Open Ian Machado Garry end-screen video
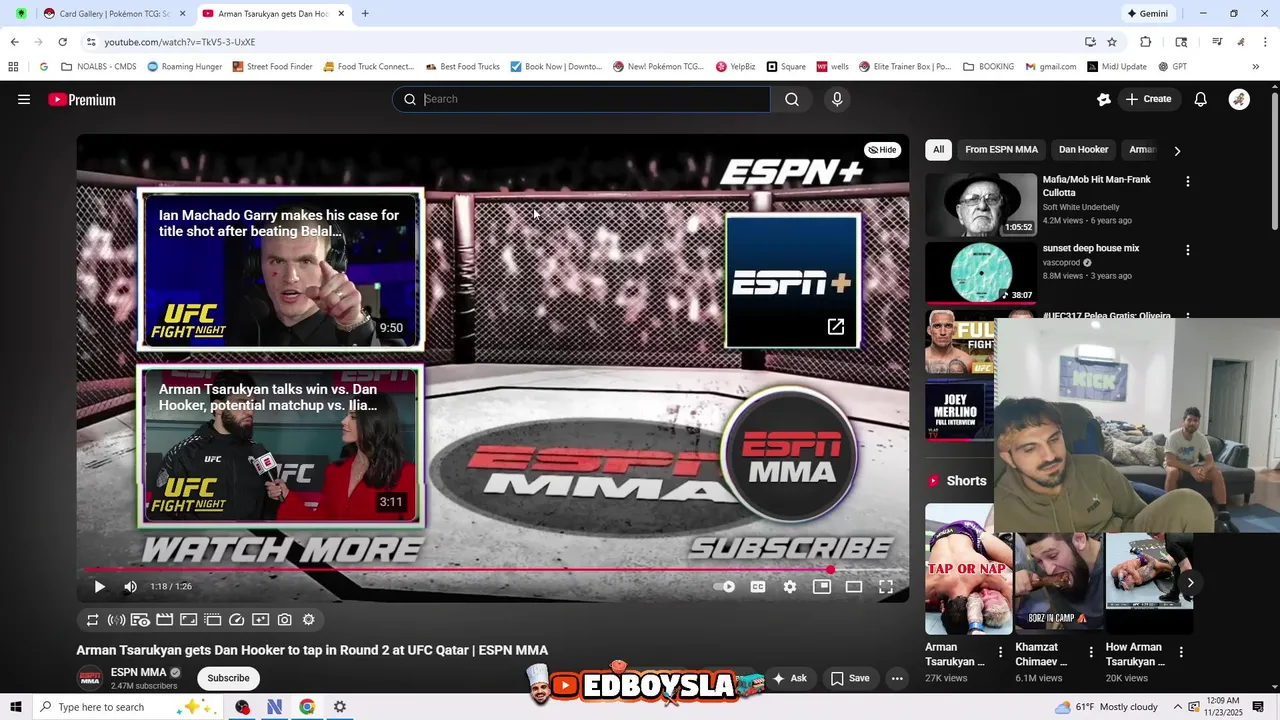Screen dimensions: 1280x720 coord(280,270)
